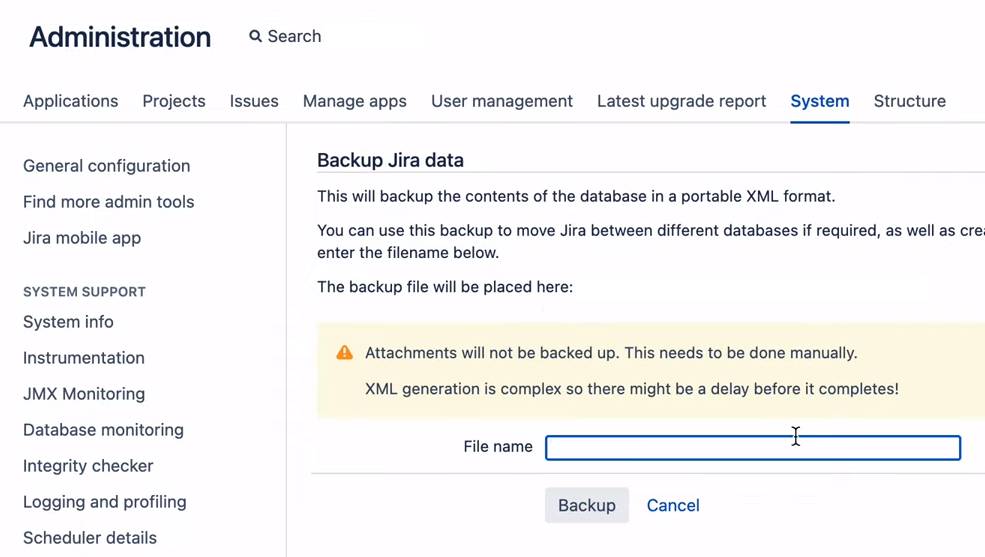Click the Backup Jira data heading
The image size is (985, 557).
(x=390, y=160)
